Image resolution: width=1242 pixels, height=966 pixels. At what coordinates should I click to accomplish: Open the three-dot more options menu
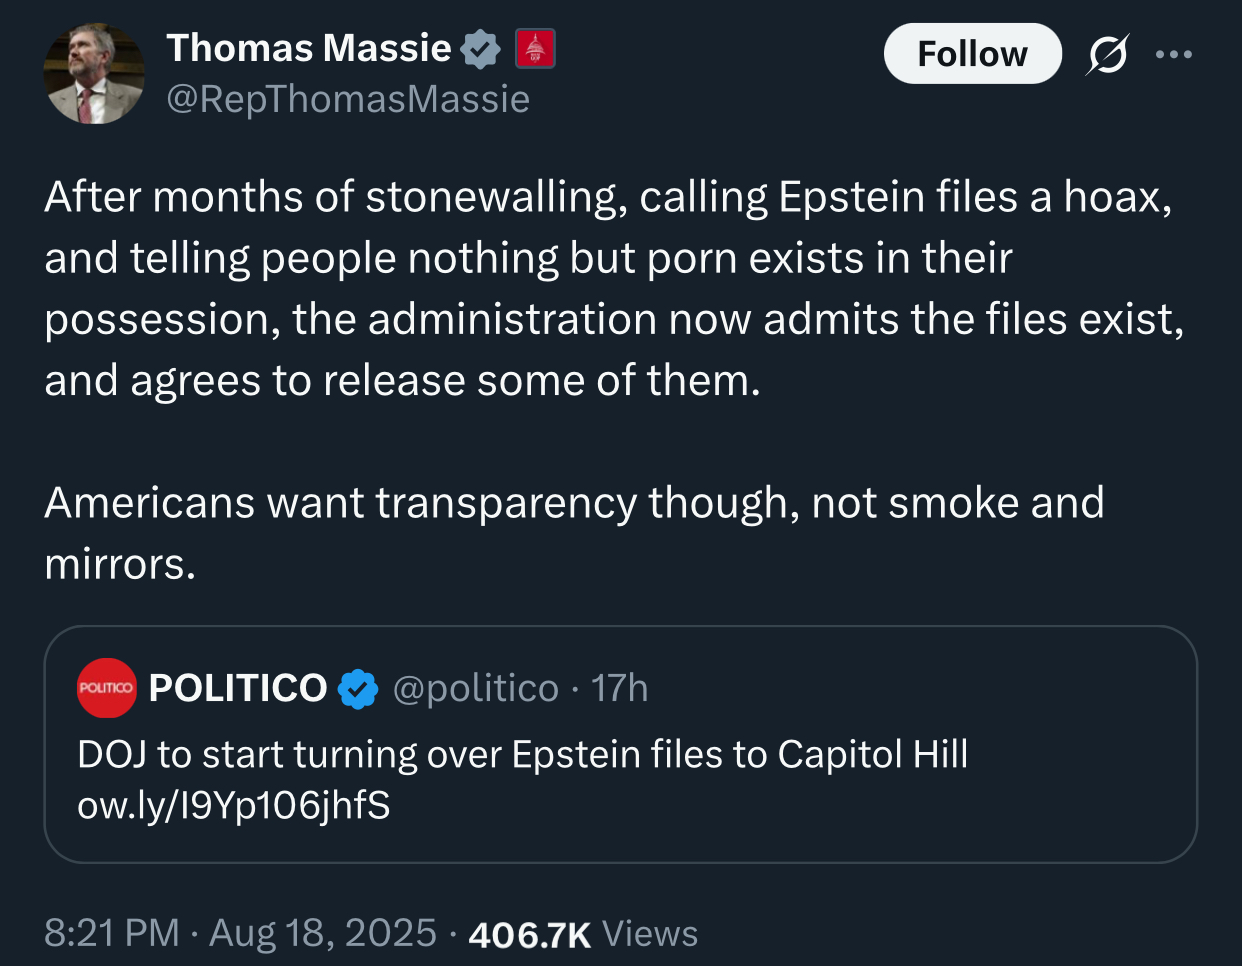[x=1173, y=54]
